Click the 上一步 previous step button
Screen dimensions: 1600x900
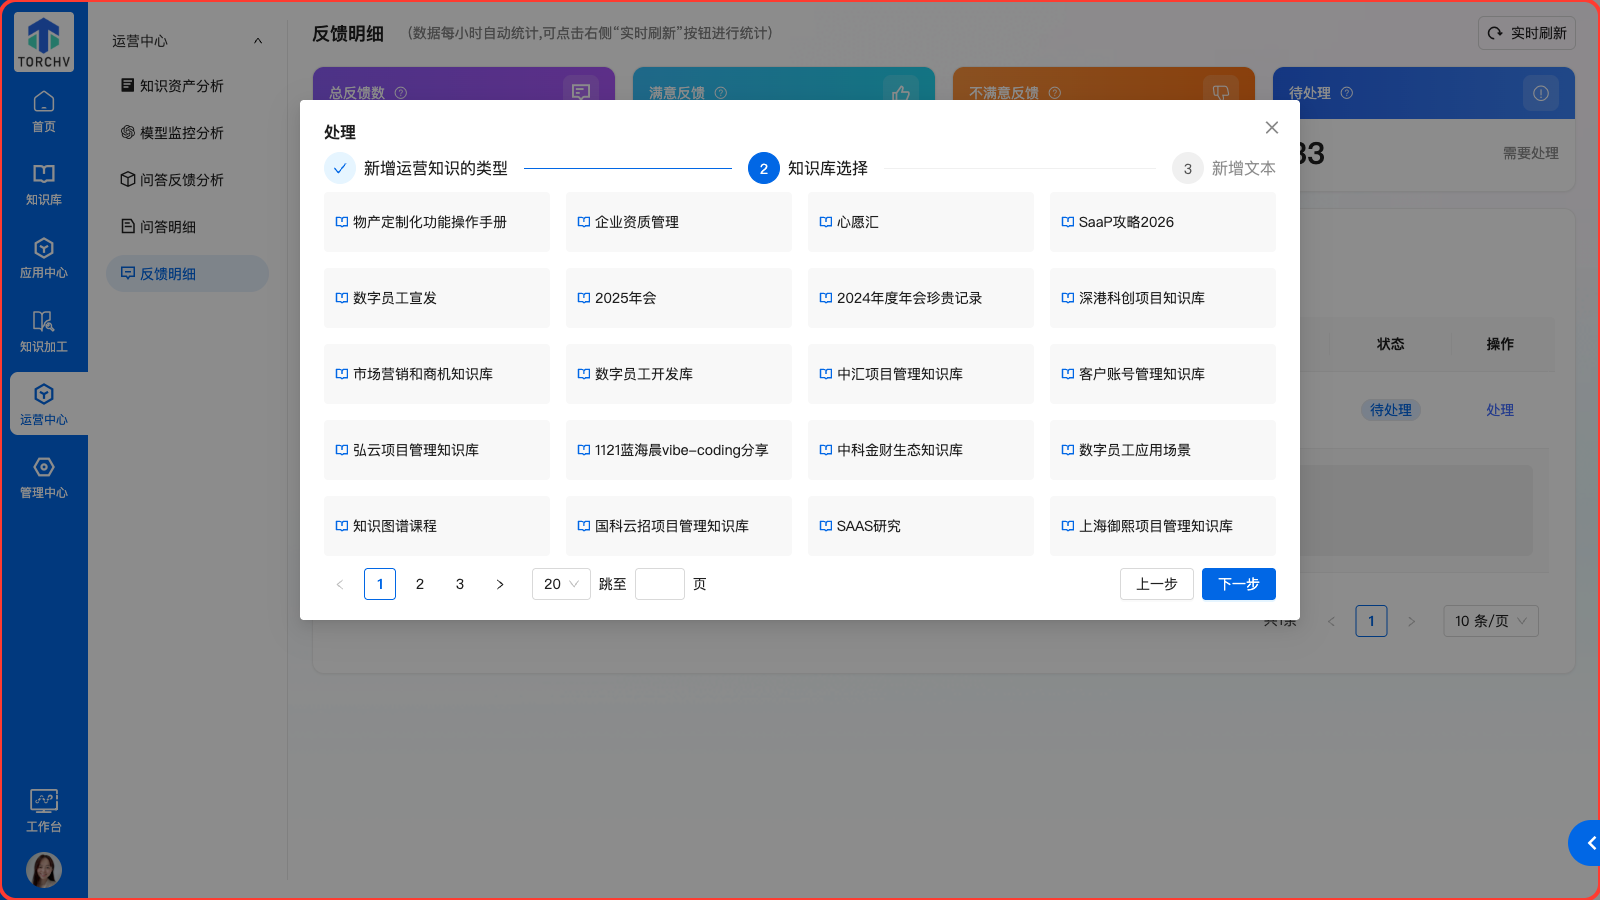tap(1156, 584)
